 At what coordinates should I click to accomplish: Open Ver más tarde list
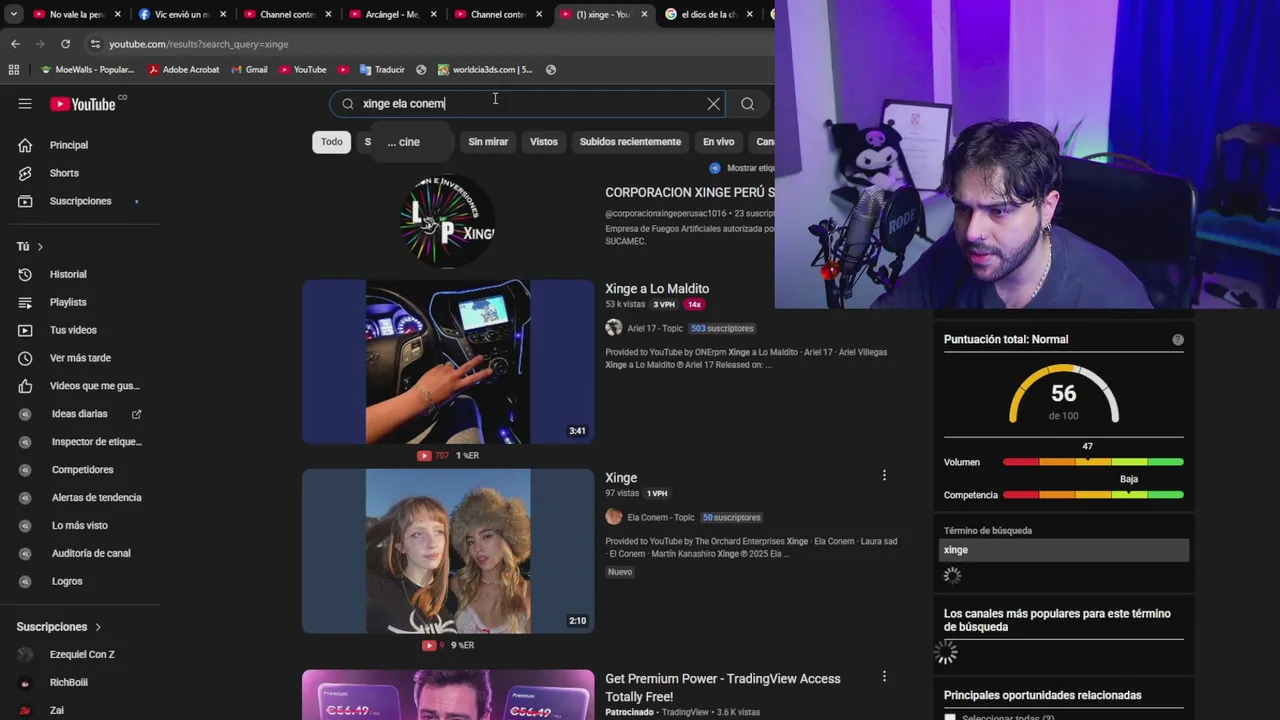point(80,358)
